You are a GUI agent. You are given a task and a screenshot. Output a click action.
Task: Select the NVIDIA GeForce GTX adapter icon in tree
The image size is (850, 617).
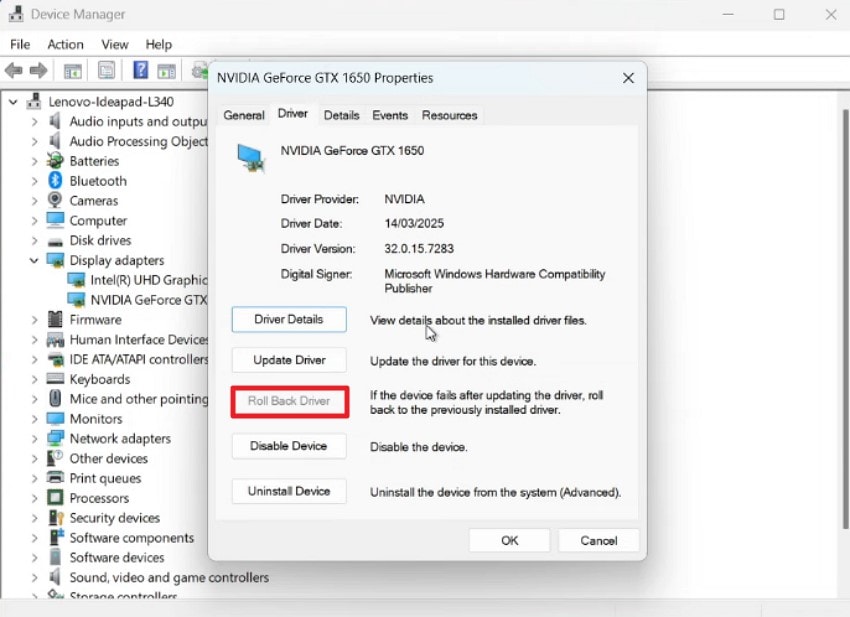(76, 300)
